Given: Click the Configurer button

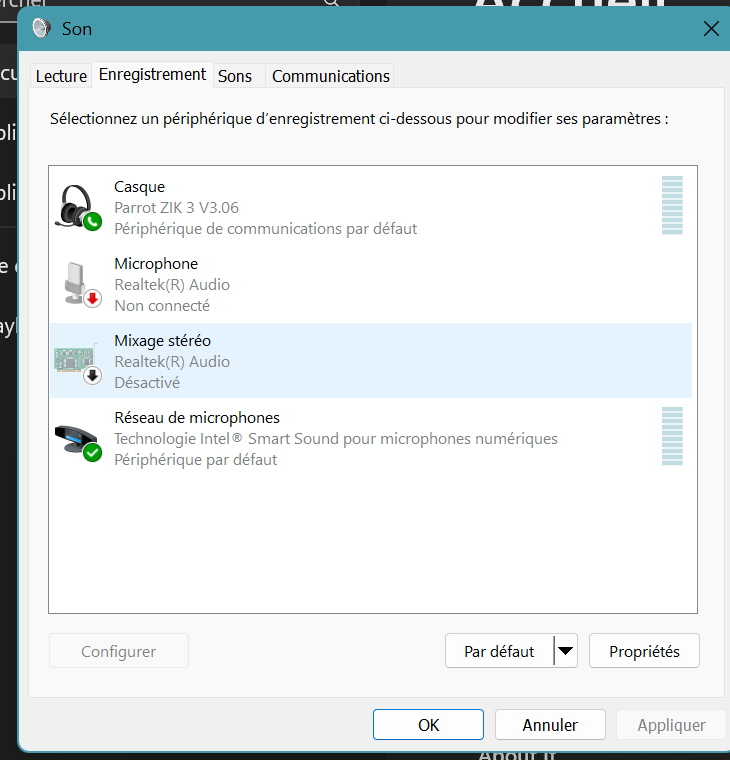Looking at the screenshot, I should coord(119,650).
